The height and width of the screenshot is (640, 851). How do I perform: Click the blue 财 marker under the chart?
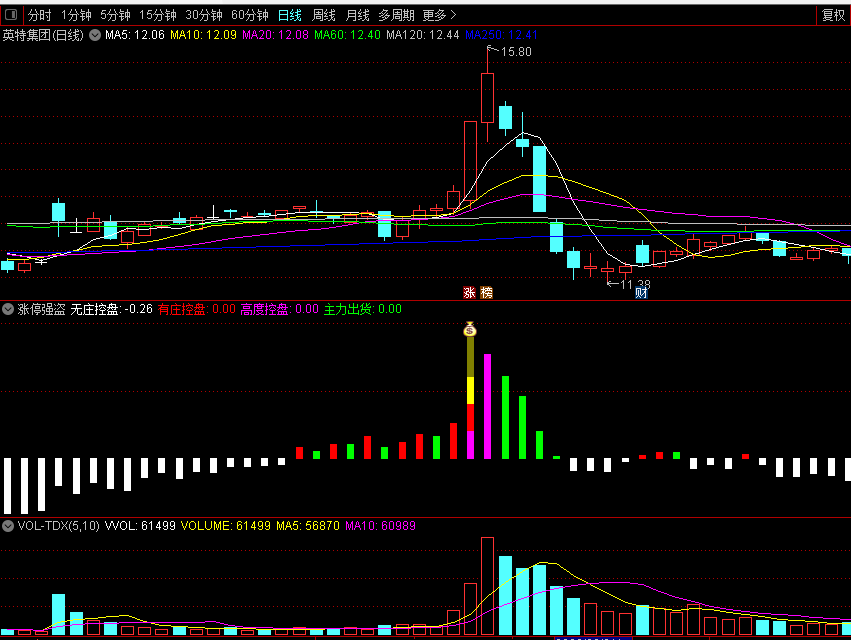pyautogui.click(x=641, y=293)
